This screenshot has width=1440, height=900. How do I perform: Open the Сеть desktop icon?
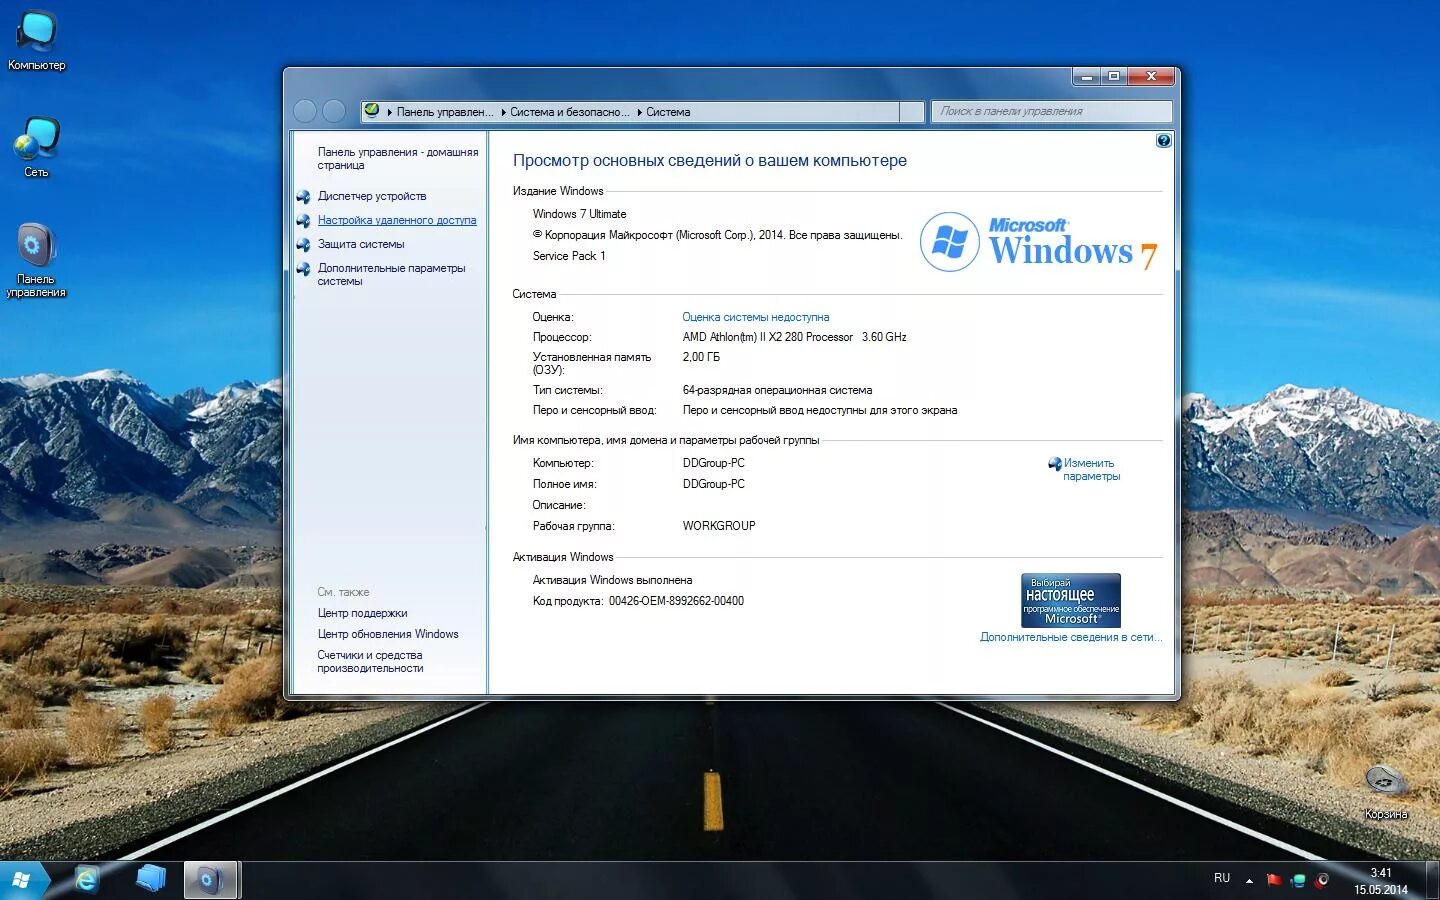coord(37,148)
